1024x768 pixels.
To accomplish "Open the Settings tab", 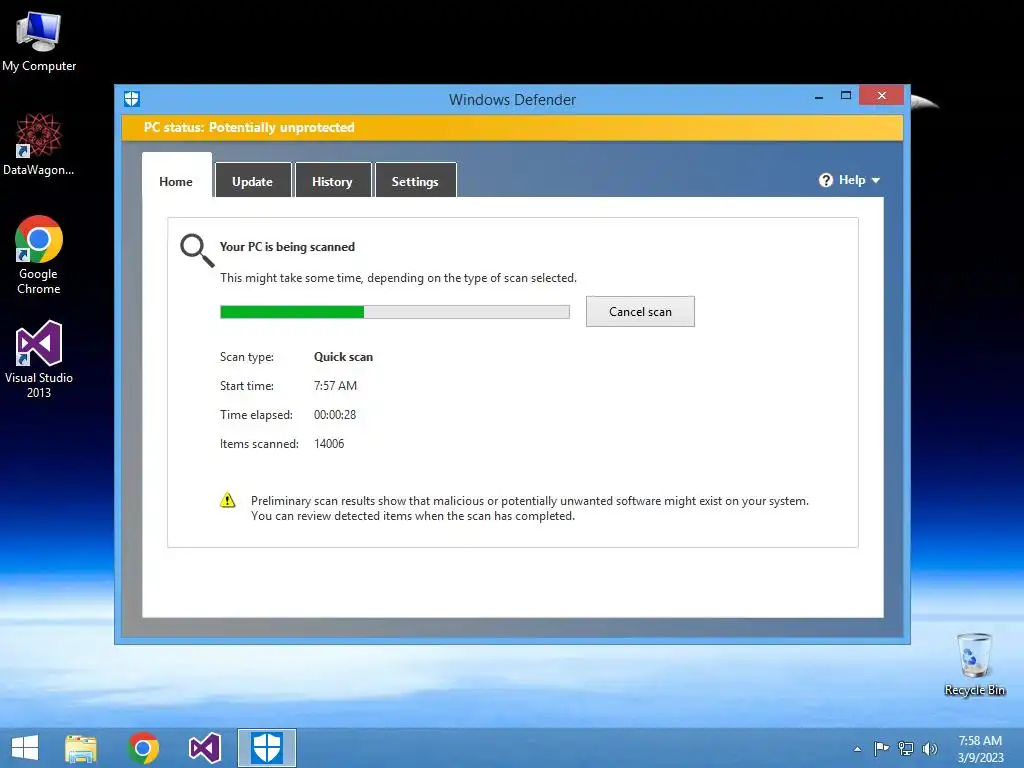I will coord(415,182).
